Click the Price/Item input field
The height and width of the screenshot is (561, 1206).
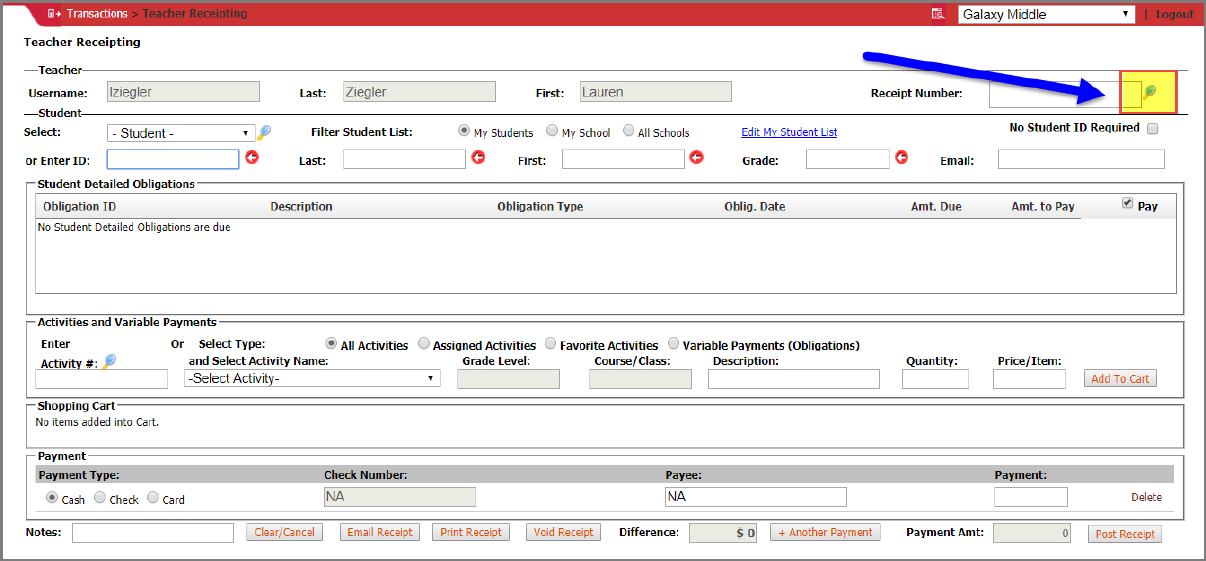click(1029, 379)
